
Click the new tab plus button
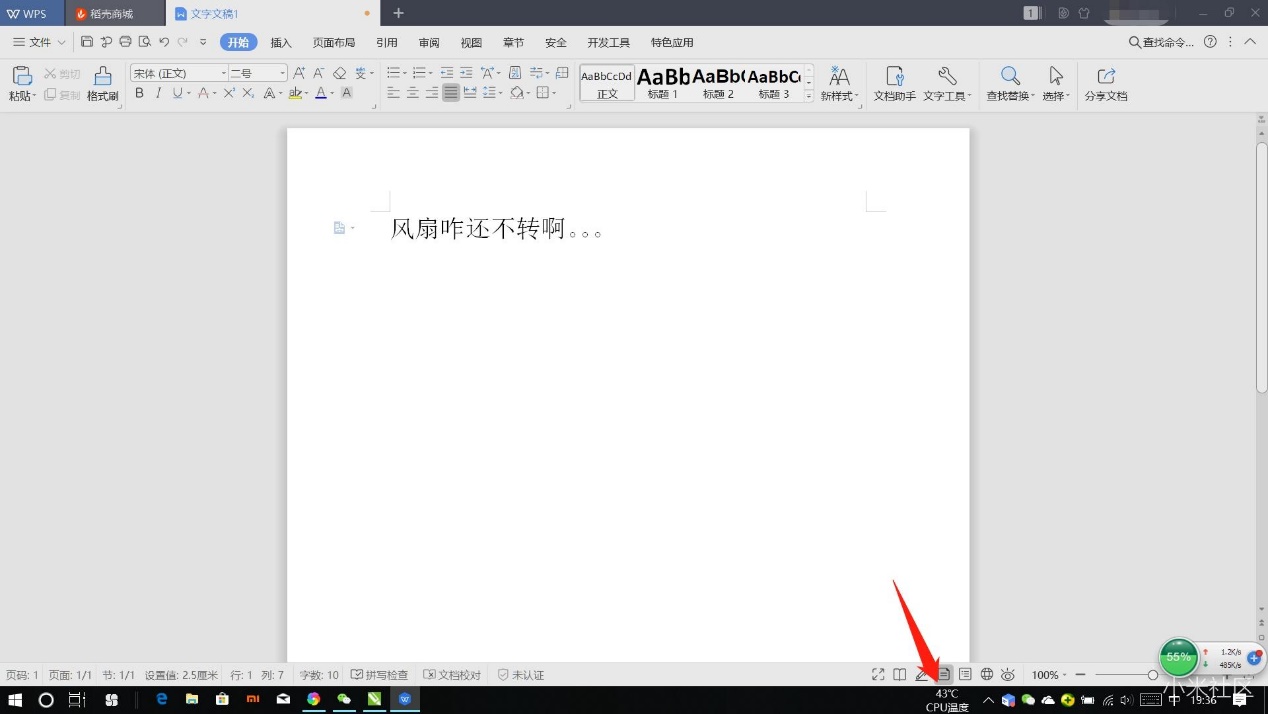398,13
